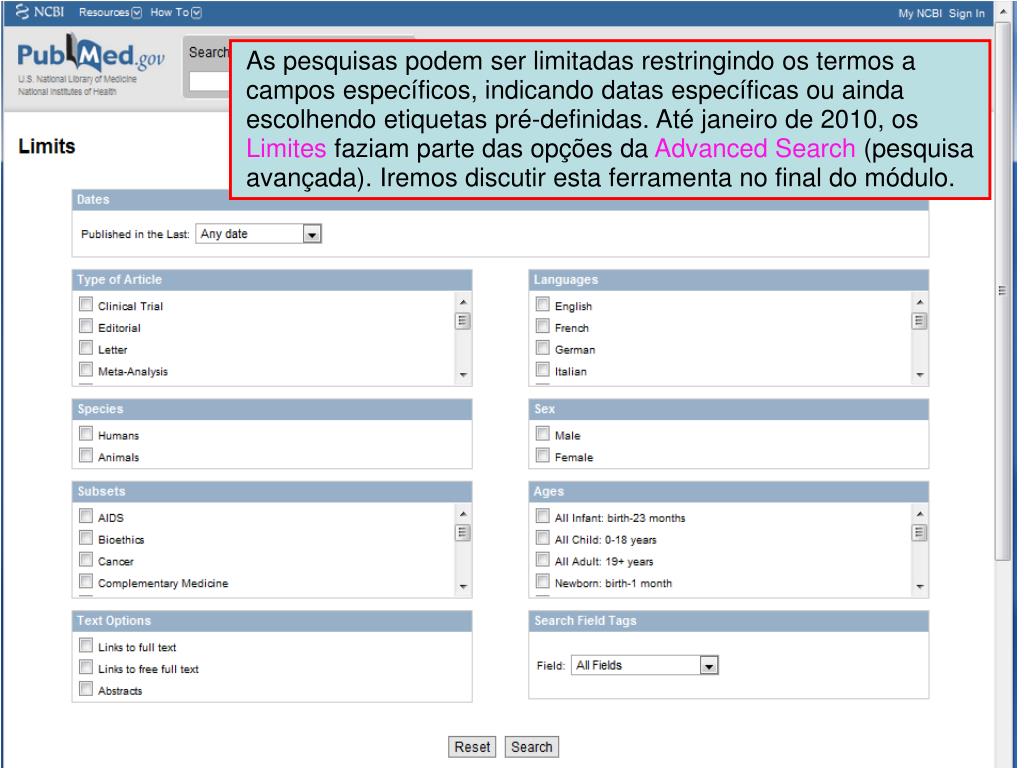This screenshot has height=768, width=1024.
Task: Open the Resources menu
Action: point(110,12)
